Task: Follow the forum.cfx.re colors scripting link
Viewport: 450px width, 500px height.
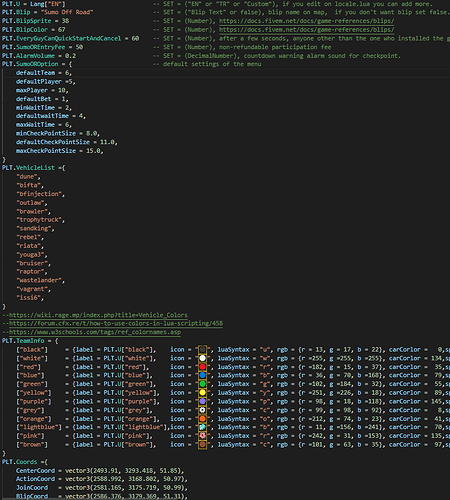Action: [x=116, y=323]
